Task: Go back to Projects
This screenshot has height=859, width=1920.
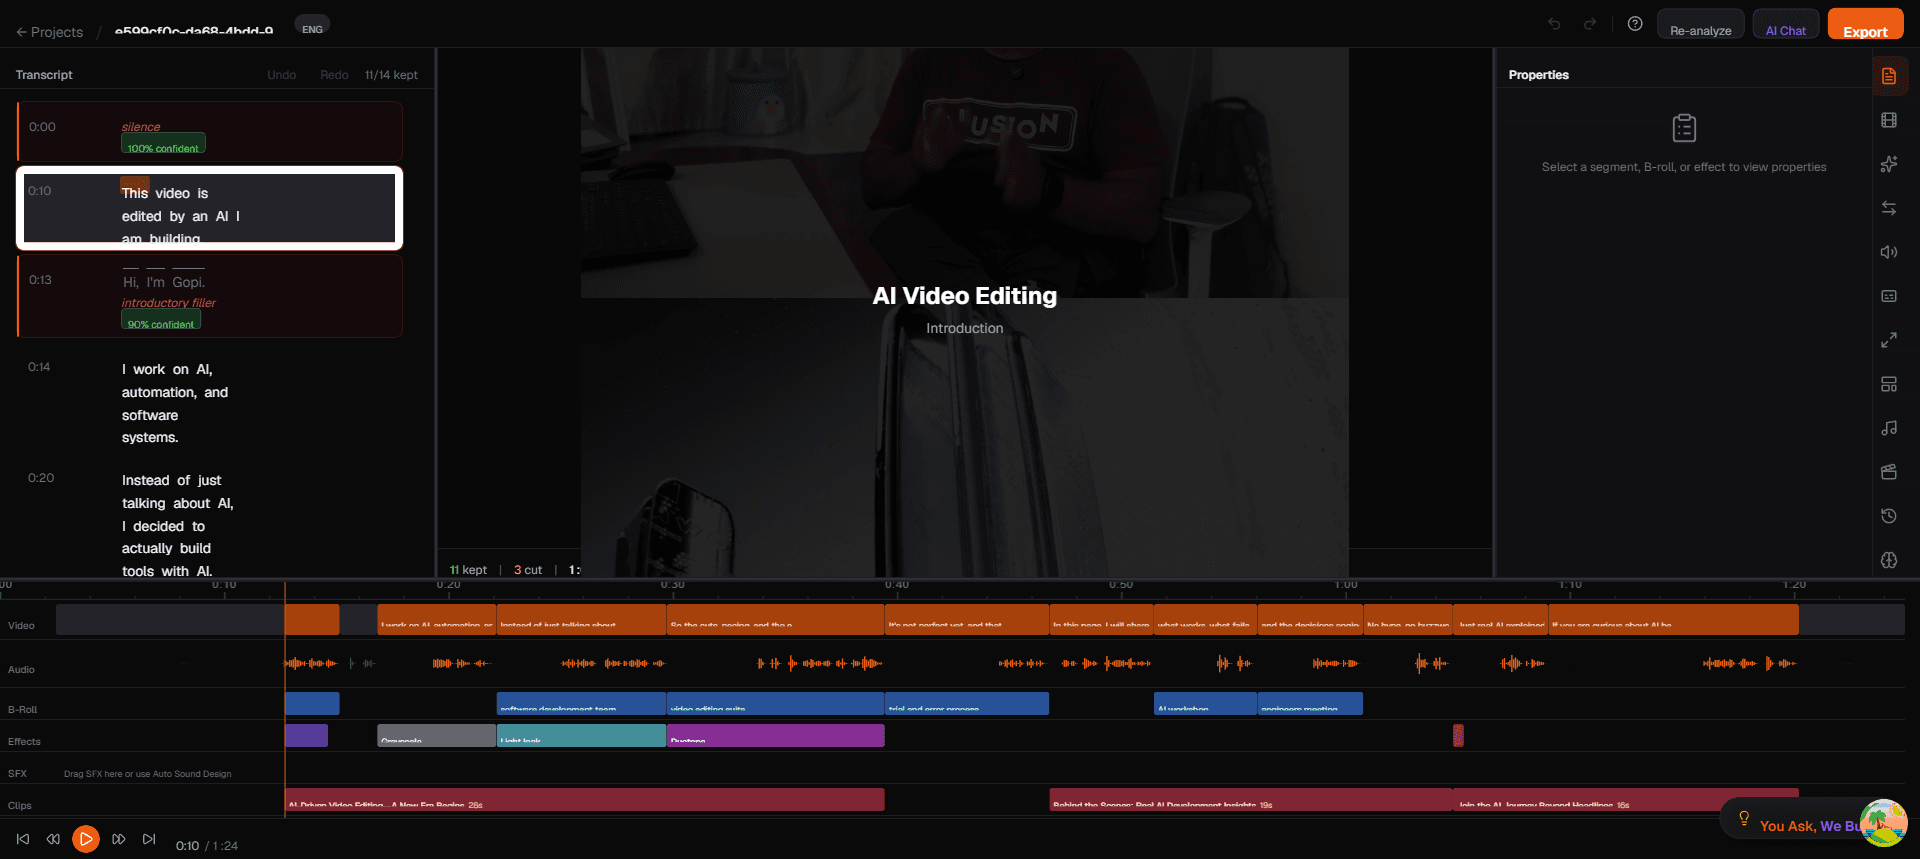Action: [50, 32]
